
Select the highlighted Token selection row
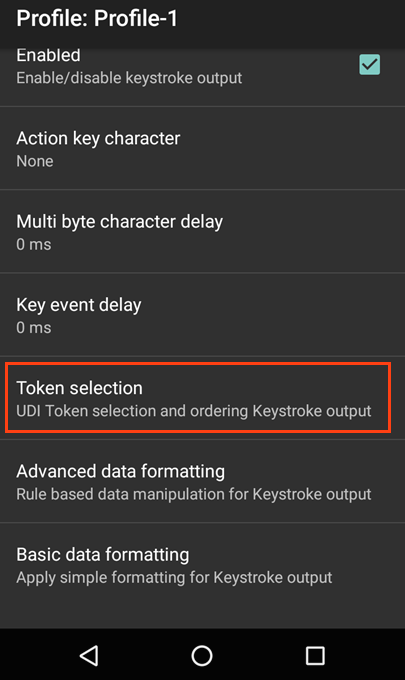[198, 398]
